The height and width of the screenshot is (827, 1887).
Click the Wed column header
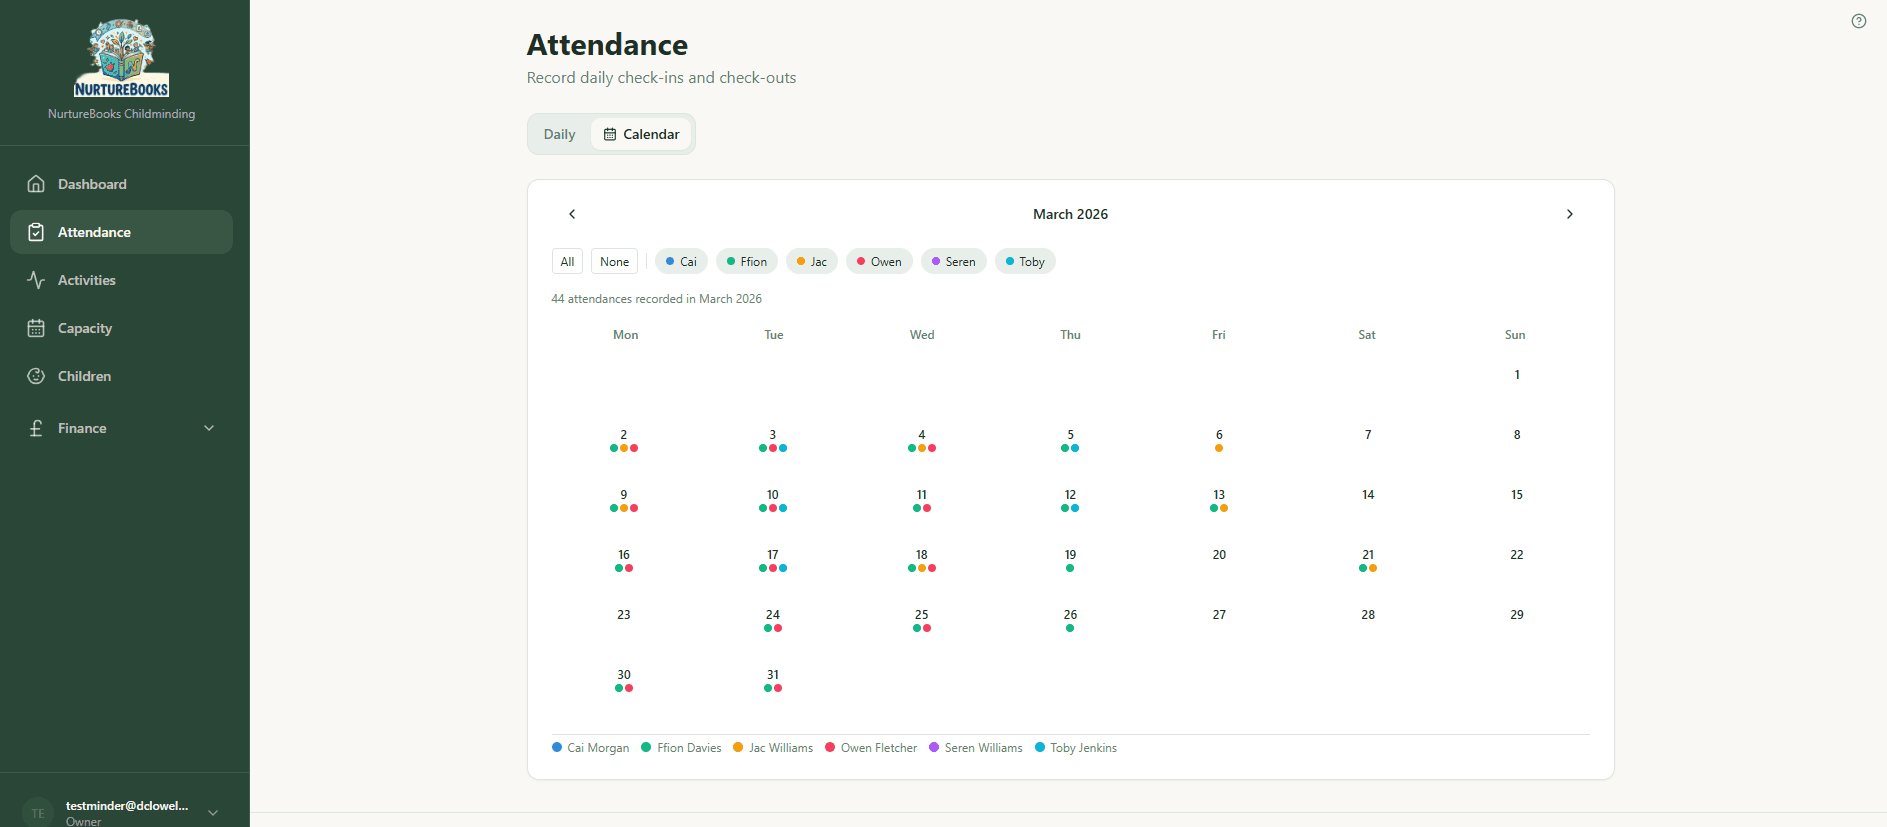click(x=922, y=335)
